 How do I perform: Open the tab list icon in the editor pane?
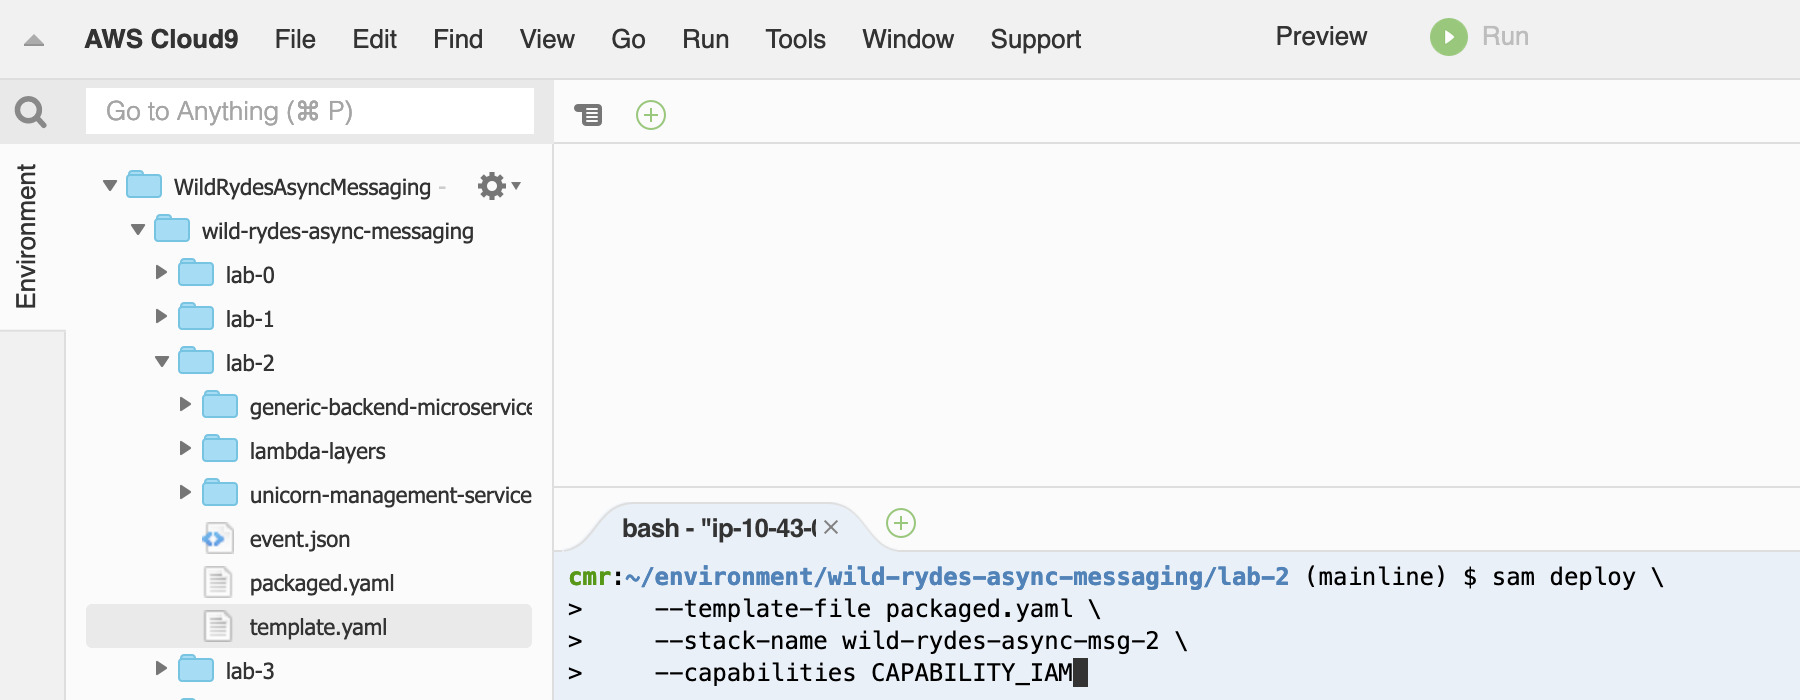point(589,115)
